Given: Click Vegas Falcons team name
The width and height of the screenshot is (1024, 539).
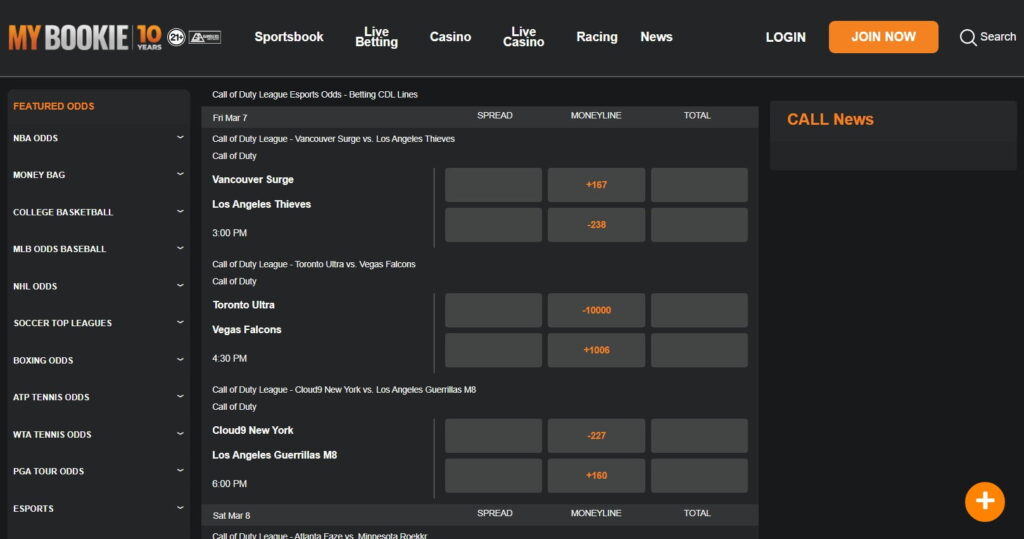Looking at the screenshot, I should pos(247,330).
